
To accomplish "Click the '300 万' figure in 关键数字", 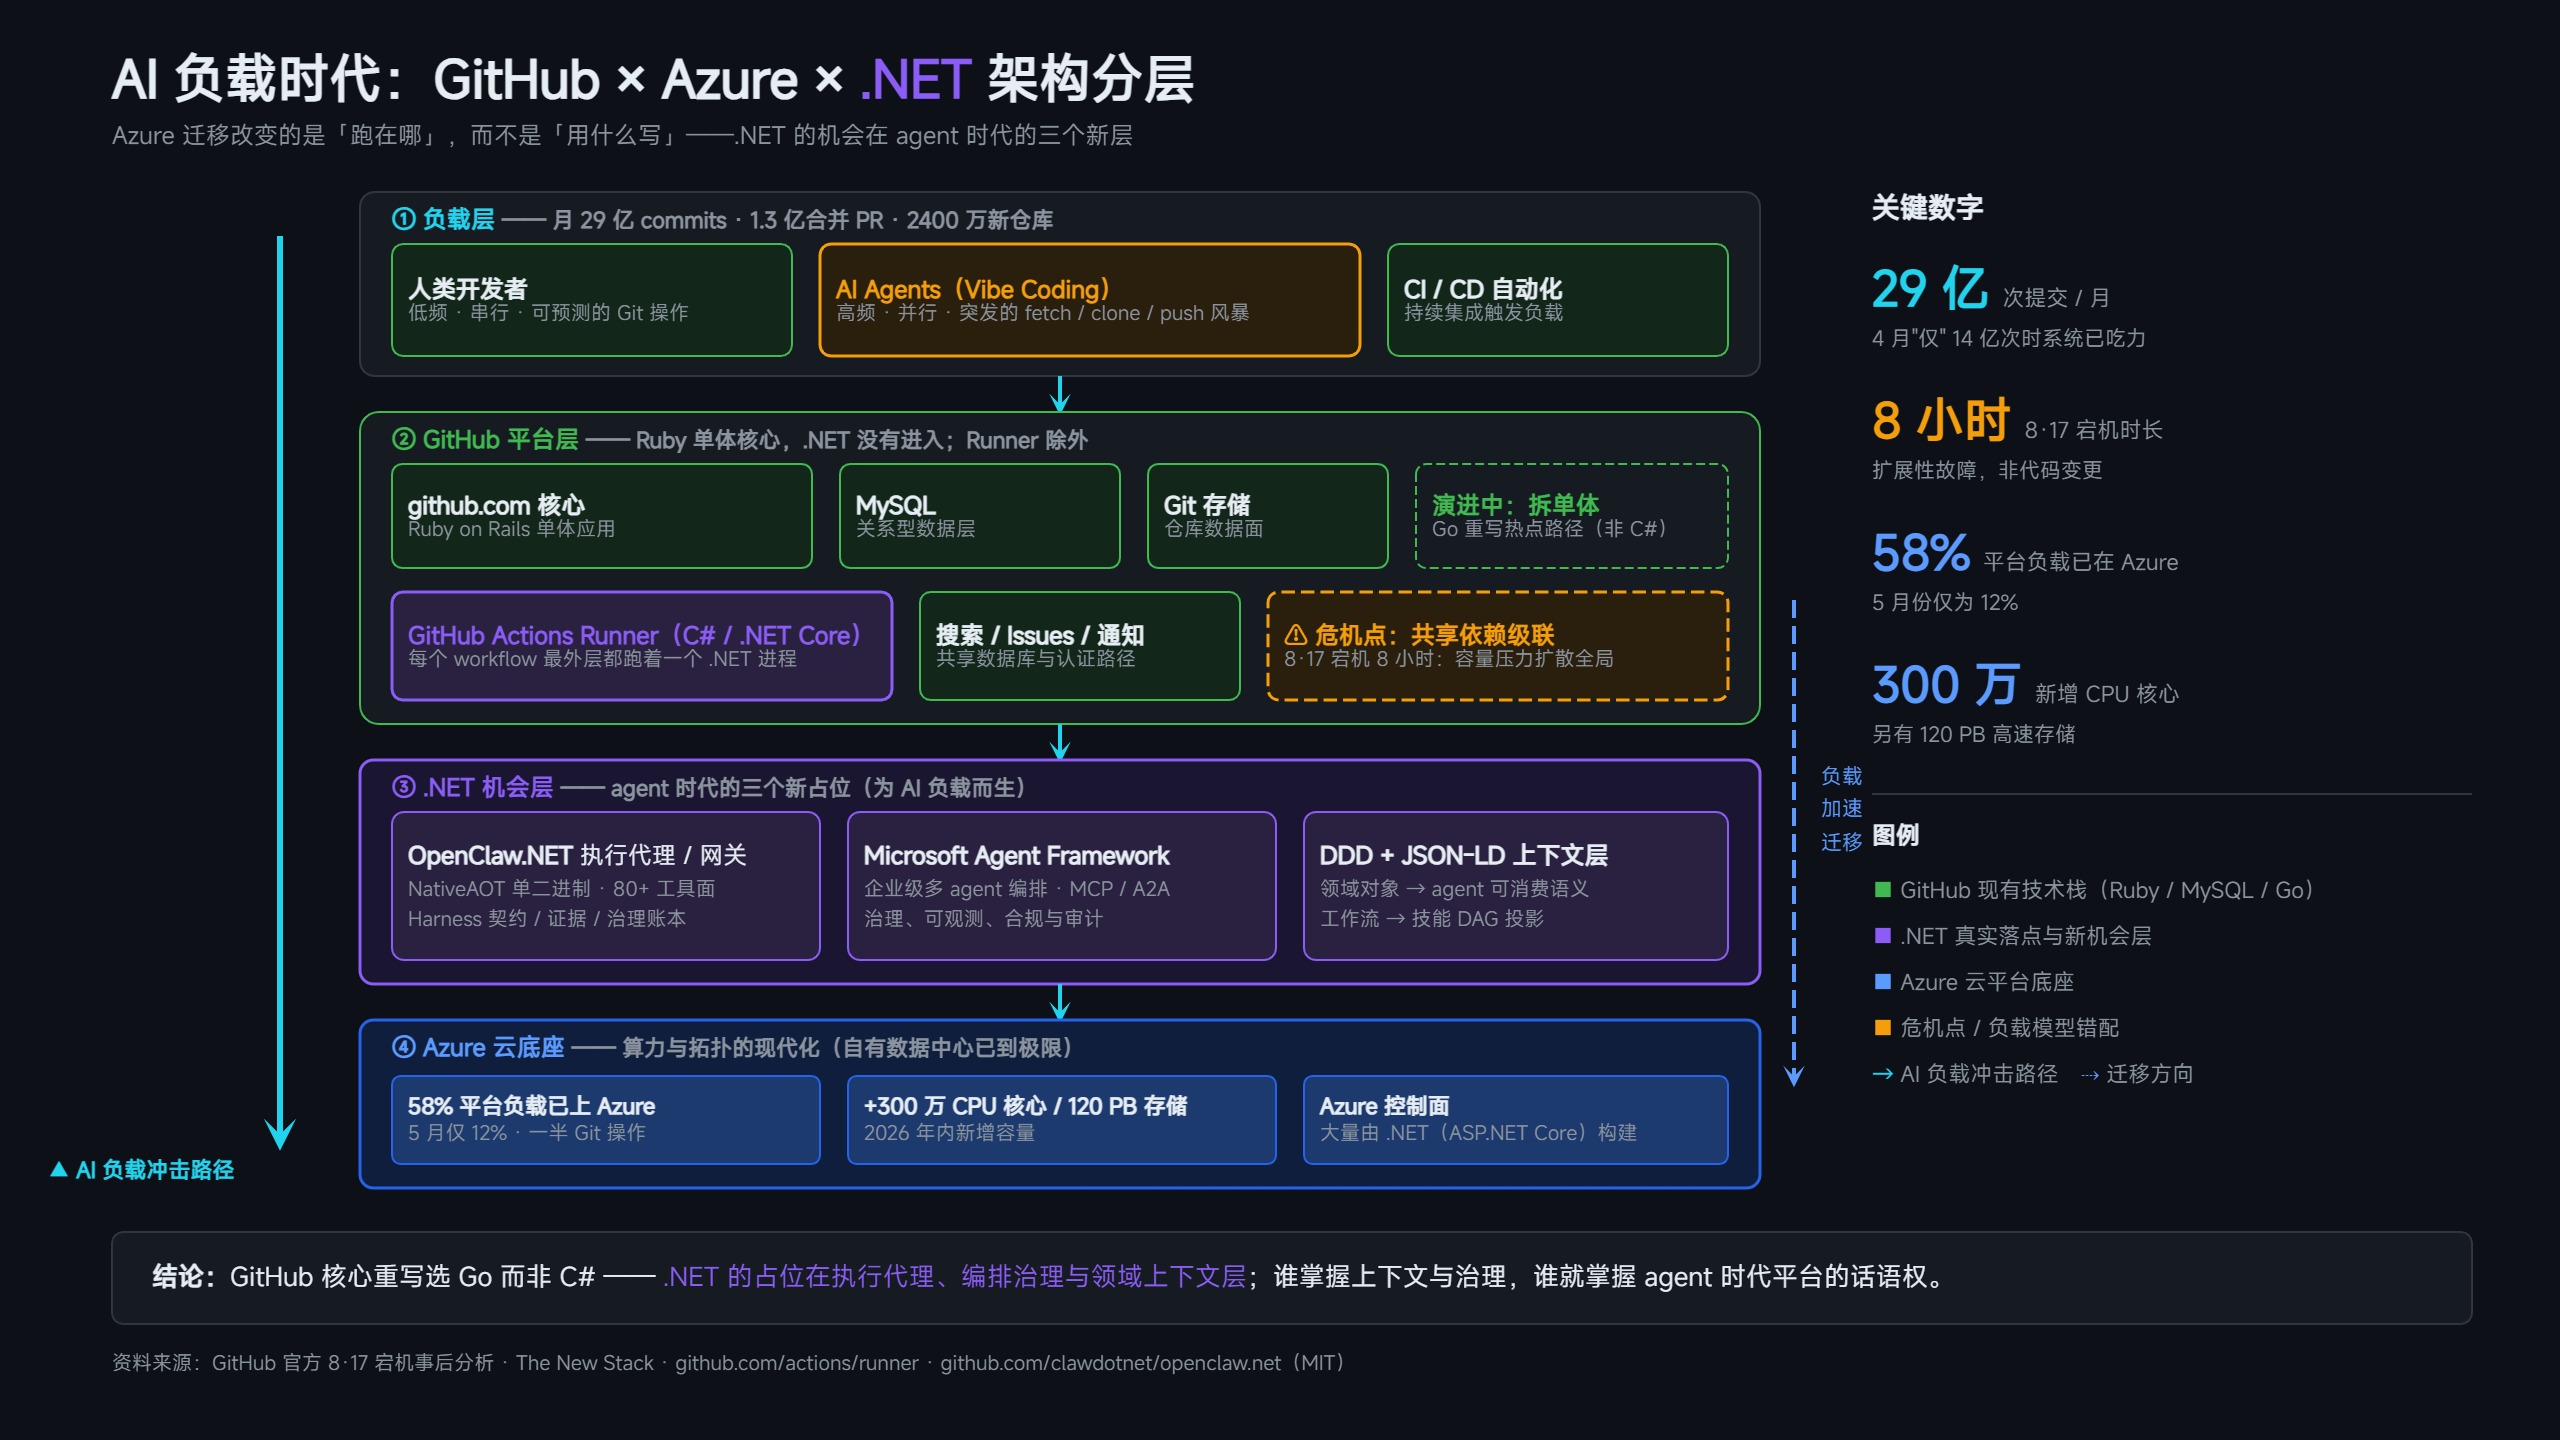I will (1946, 685).
